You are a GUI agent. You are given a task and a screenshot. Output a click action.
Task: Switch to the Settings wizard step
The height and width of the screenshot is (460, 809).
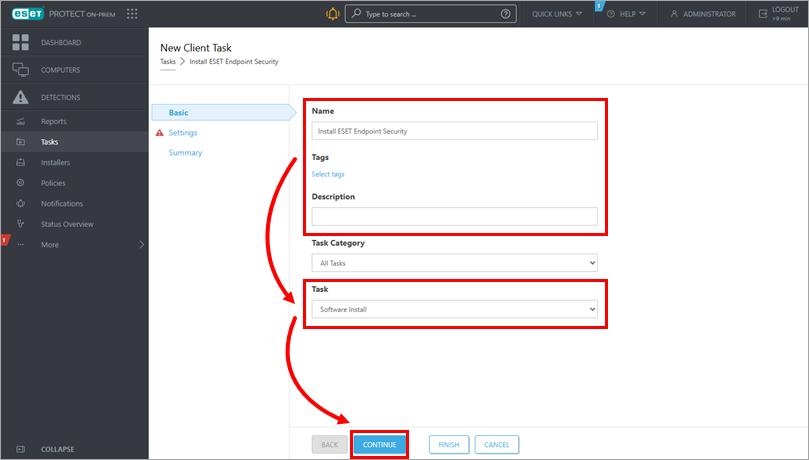tap(183, 133)
